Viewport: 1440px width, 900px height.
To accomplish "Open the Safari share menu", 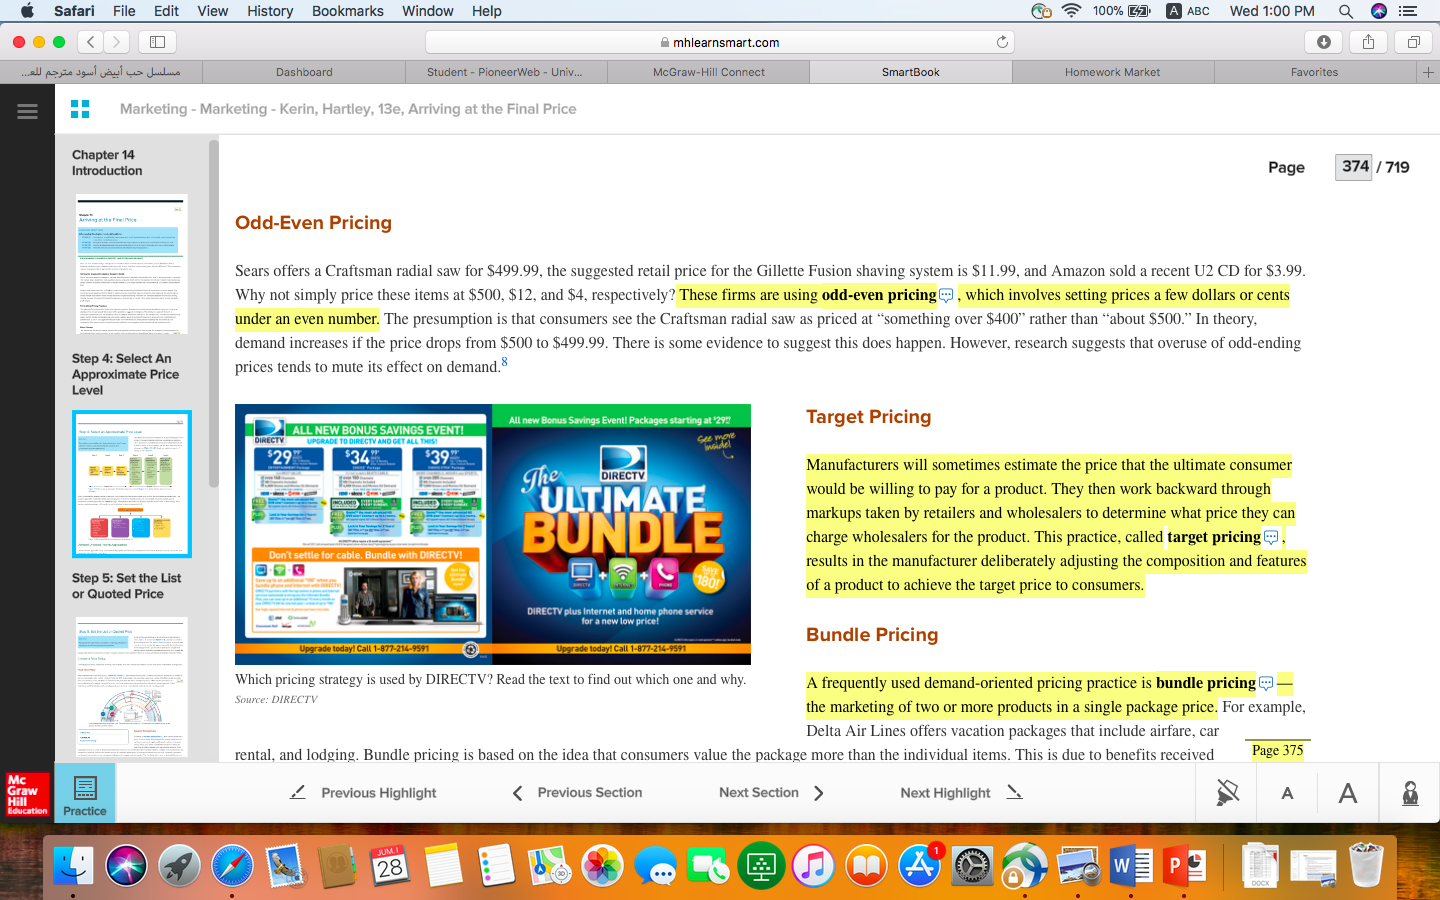I will (x=1368, y=42).
